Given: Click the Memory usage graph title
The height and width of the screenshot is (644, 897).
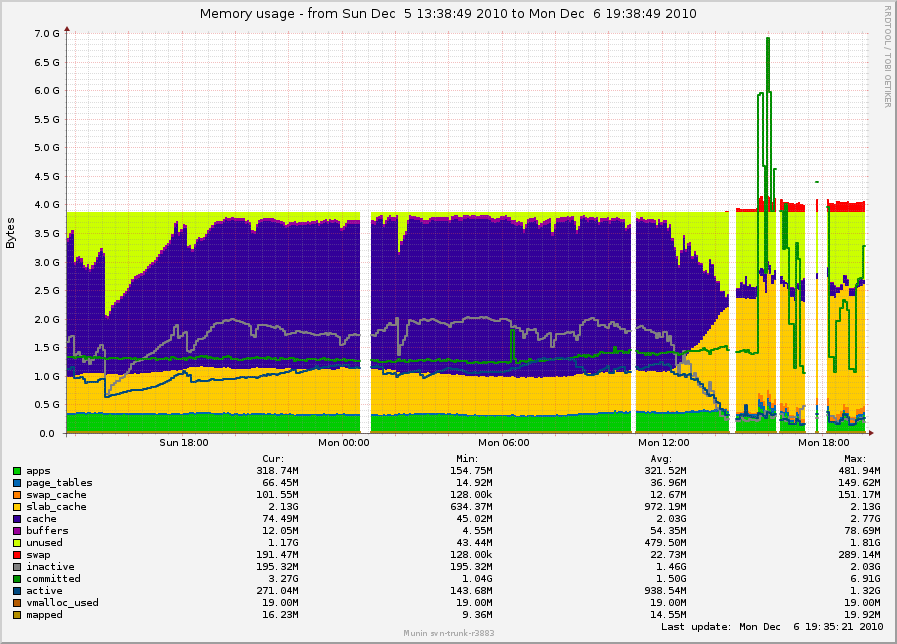Looking at the screenshot, I should point(448,14).
